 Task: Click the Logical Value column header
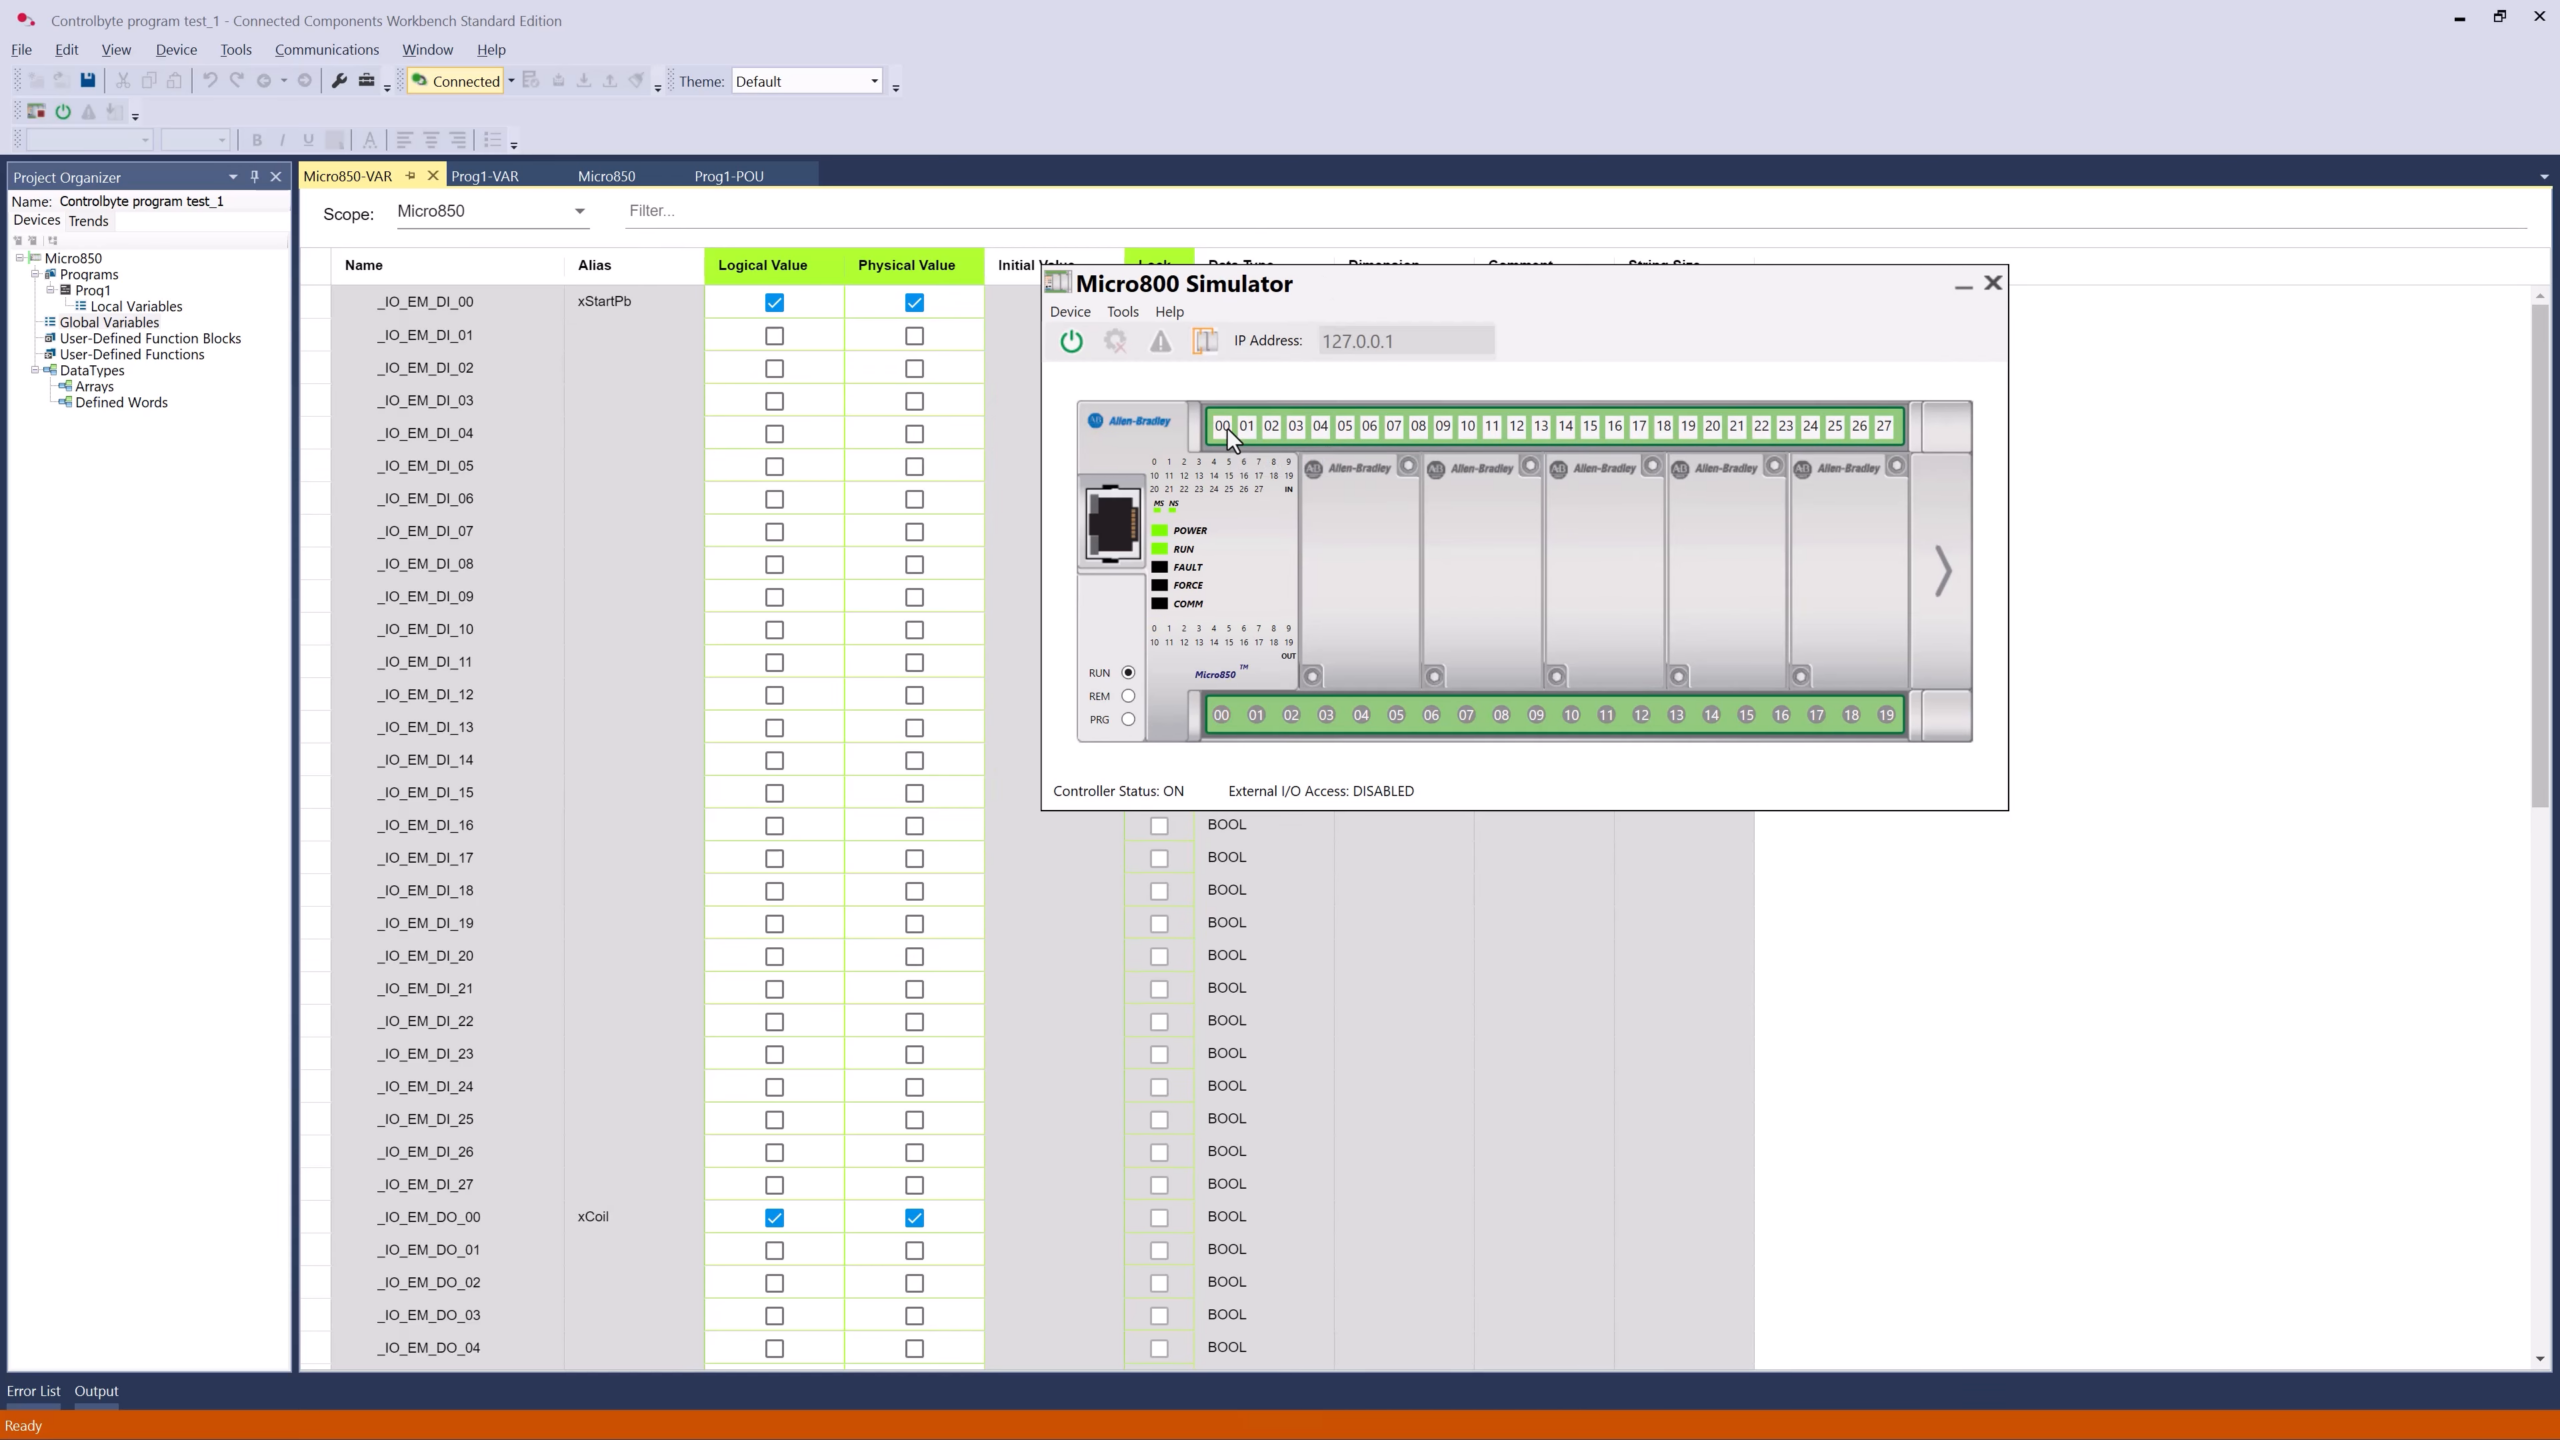point(774,265)
